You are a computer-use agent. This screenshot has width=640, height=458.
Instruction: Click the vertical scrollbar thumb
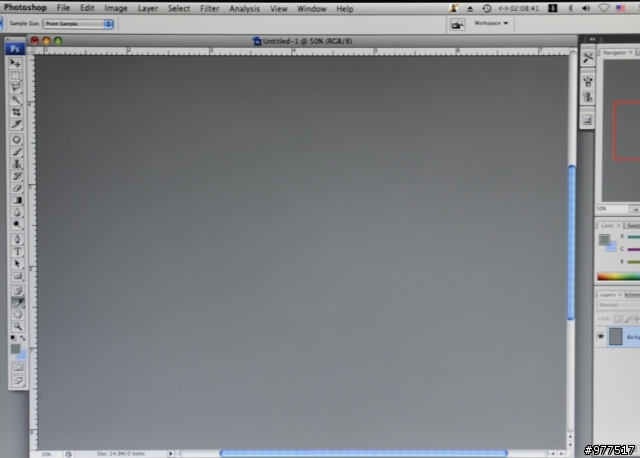pyautogui.click(x=571, y=242)
